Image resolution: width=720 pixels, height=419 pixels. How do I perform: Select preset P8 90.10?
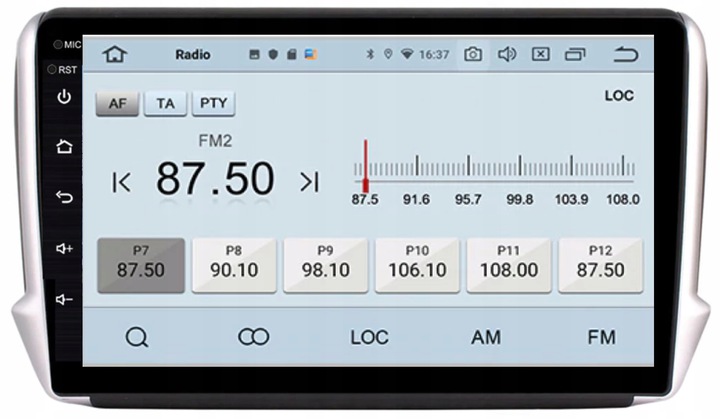pyautogui.click(x=233, y=265)
